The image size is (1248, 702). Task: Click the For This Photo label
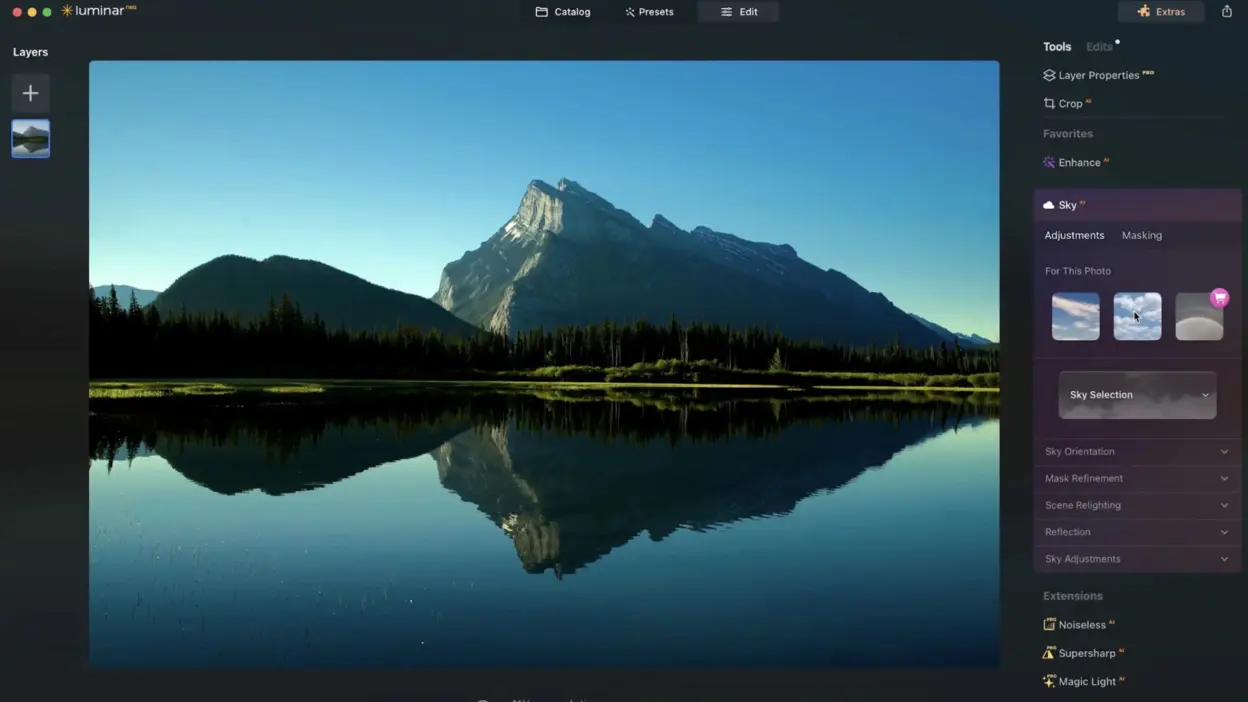coord(1077,271)
